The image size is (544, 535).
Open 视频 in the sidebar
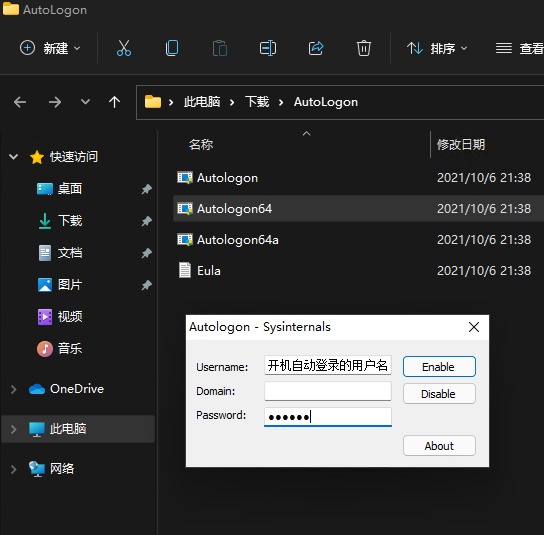(x=70, y=316)
